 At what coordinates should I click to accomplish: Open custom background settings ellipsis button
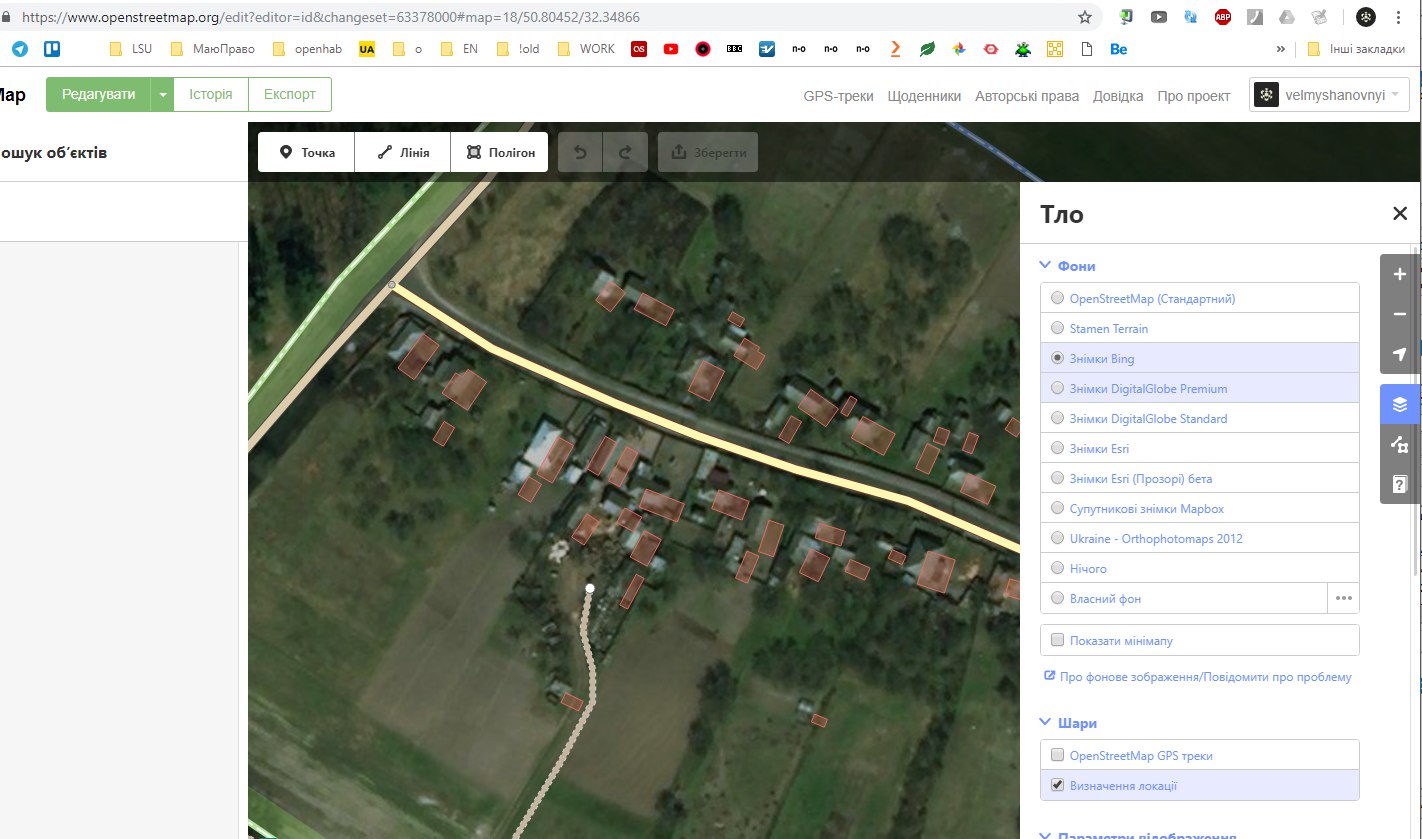(1343, 598)
